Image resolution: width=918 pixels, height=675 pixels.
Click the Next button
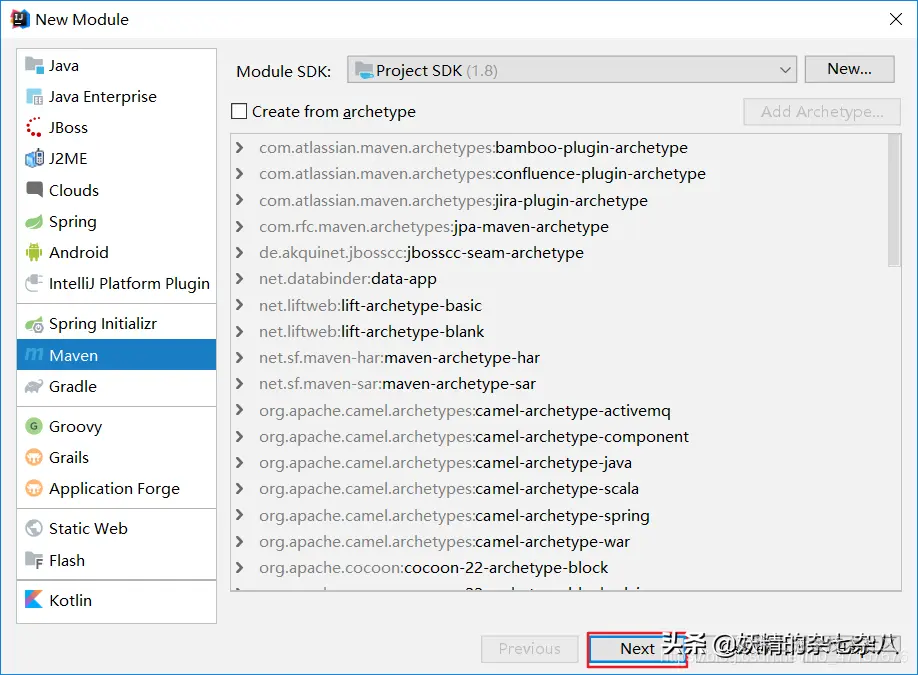pyautogui.click(x=637, y=649)
